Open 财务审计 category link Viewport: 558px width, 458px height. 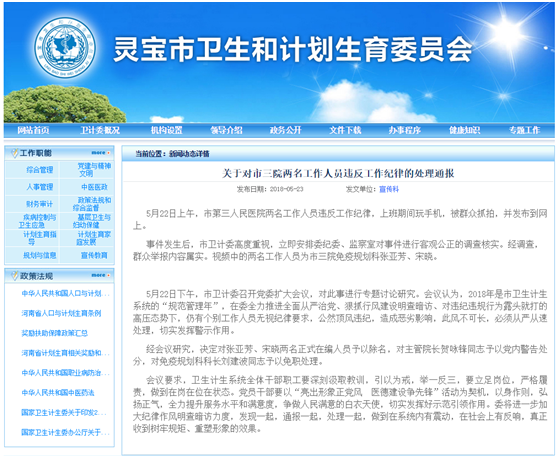pos(40,204)
